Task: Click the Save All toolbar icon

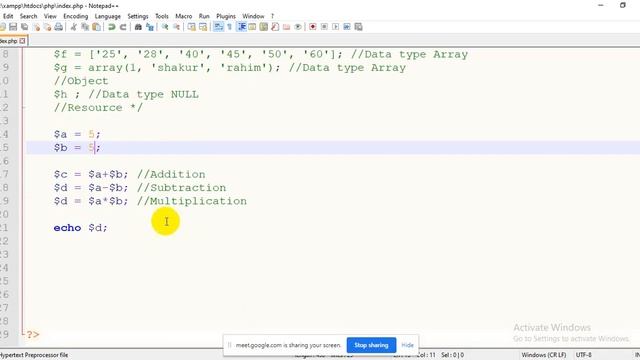Action: coord(24,27)
